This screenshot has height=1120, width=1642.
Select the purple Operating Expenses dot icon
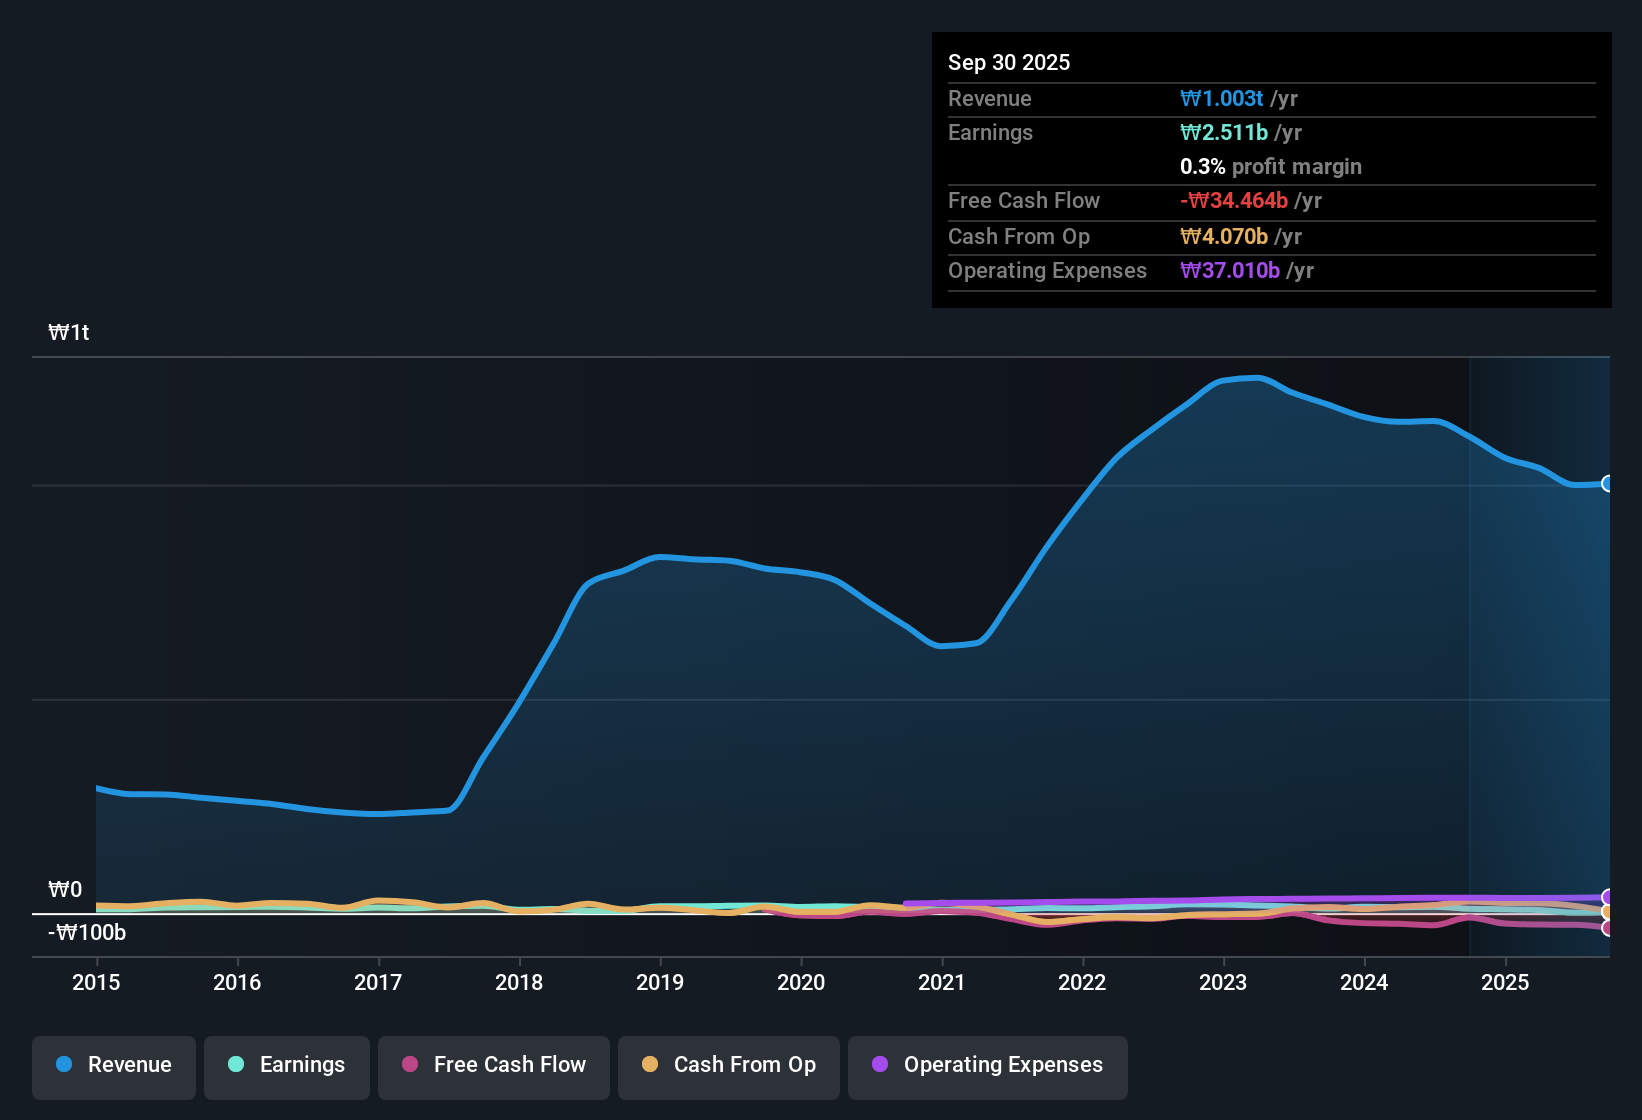click(880, 1065)
